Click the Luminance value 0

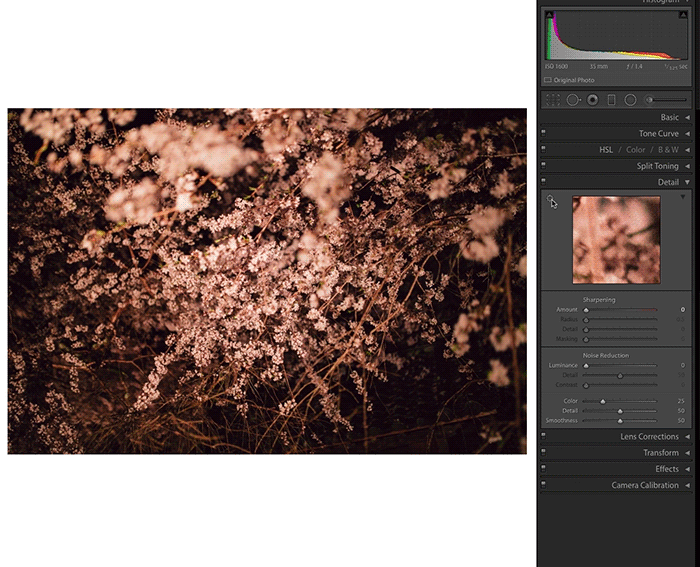tap(683, 365)
